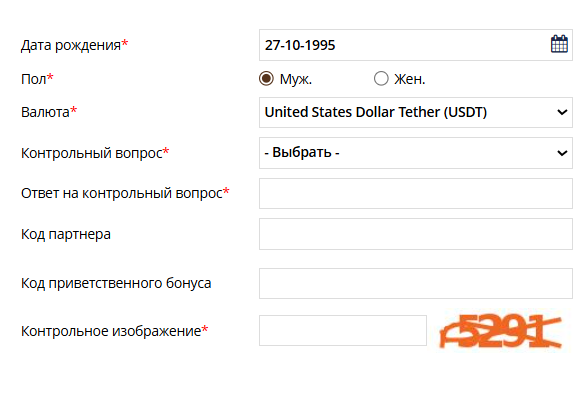This screenshot has height=399, width=585.
Task: Click the chevron arrow of the security question selector
Action: [562, 153]
